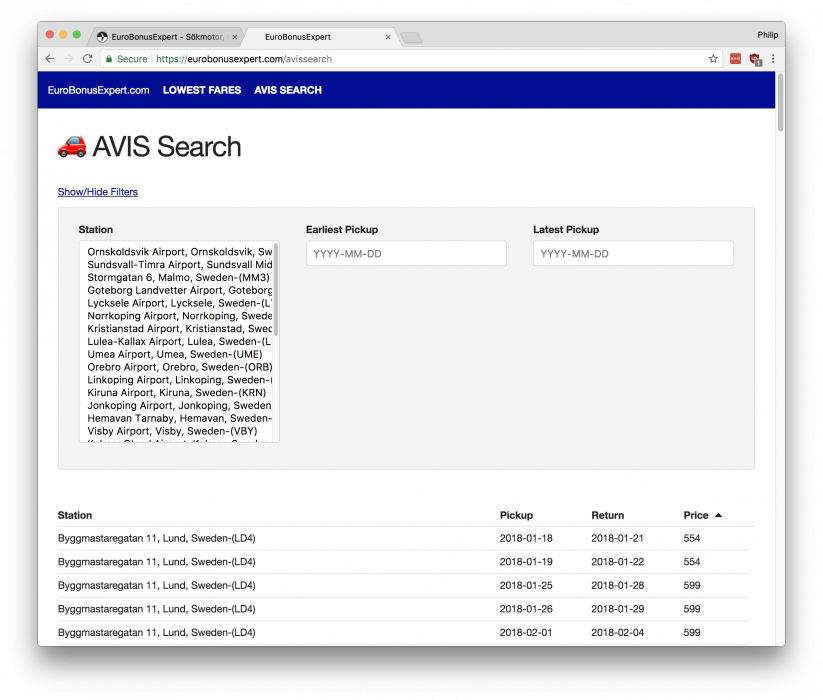Open the Chrome three-dot menu
Viewport: 823px width, 700px height.
[773, 59]
